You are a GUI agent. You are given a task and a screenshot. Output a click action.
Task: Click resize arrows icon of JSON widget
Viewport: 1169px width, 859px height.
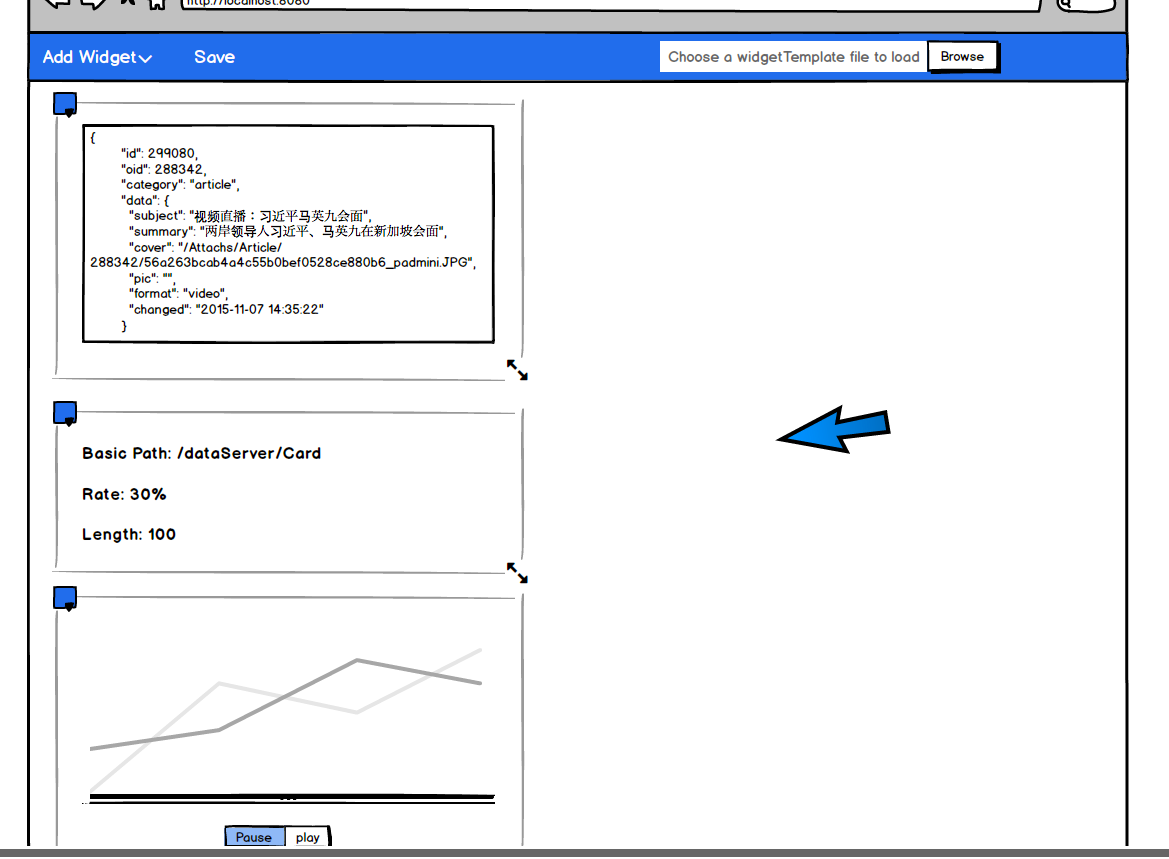pos(517,370)
